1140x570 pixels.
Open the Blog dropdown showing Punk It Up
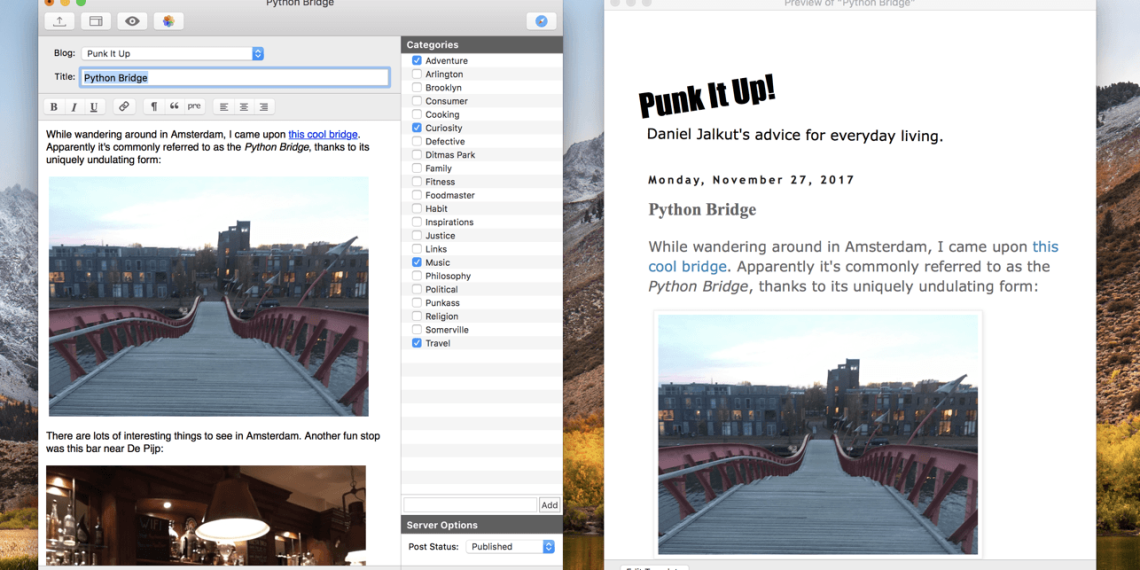point(172,54)
